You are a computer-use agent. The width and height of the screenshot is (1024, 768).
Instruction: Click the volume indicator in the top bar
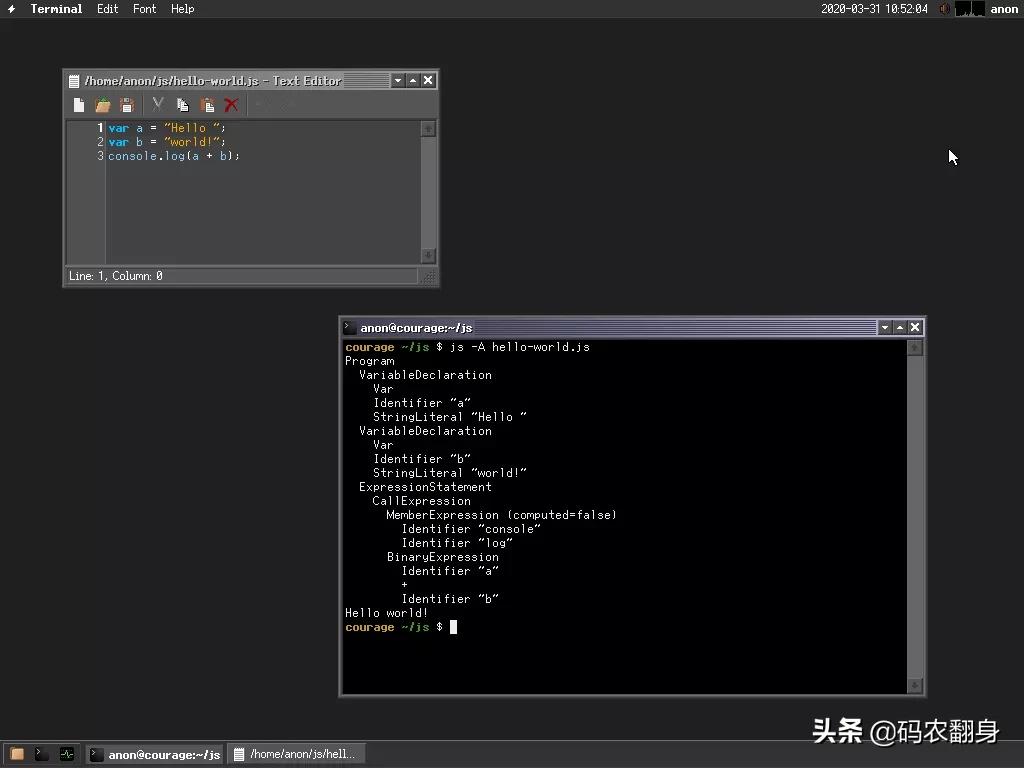point(945,9)
